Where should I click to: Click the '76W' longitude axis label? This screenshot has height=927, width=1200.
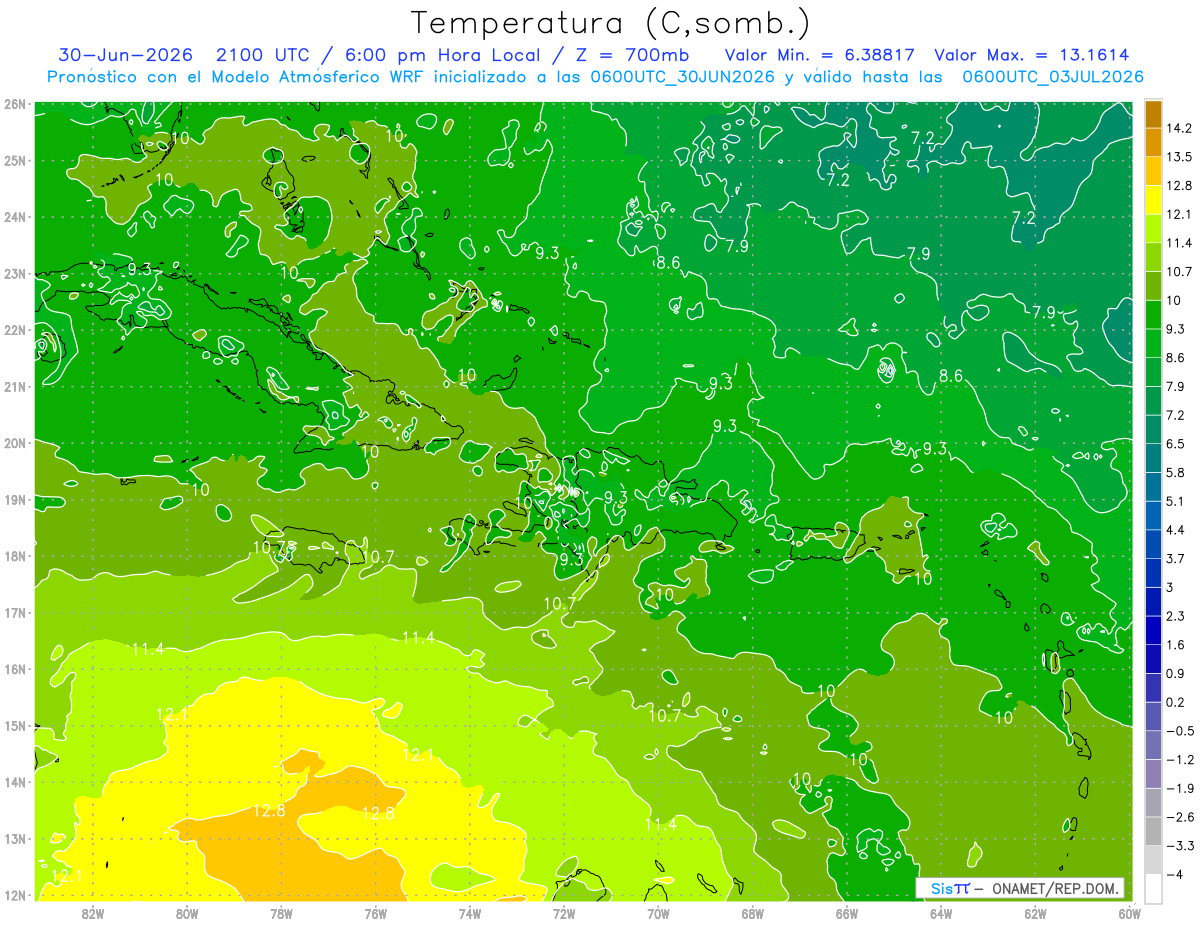point(376,913)
